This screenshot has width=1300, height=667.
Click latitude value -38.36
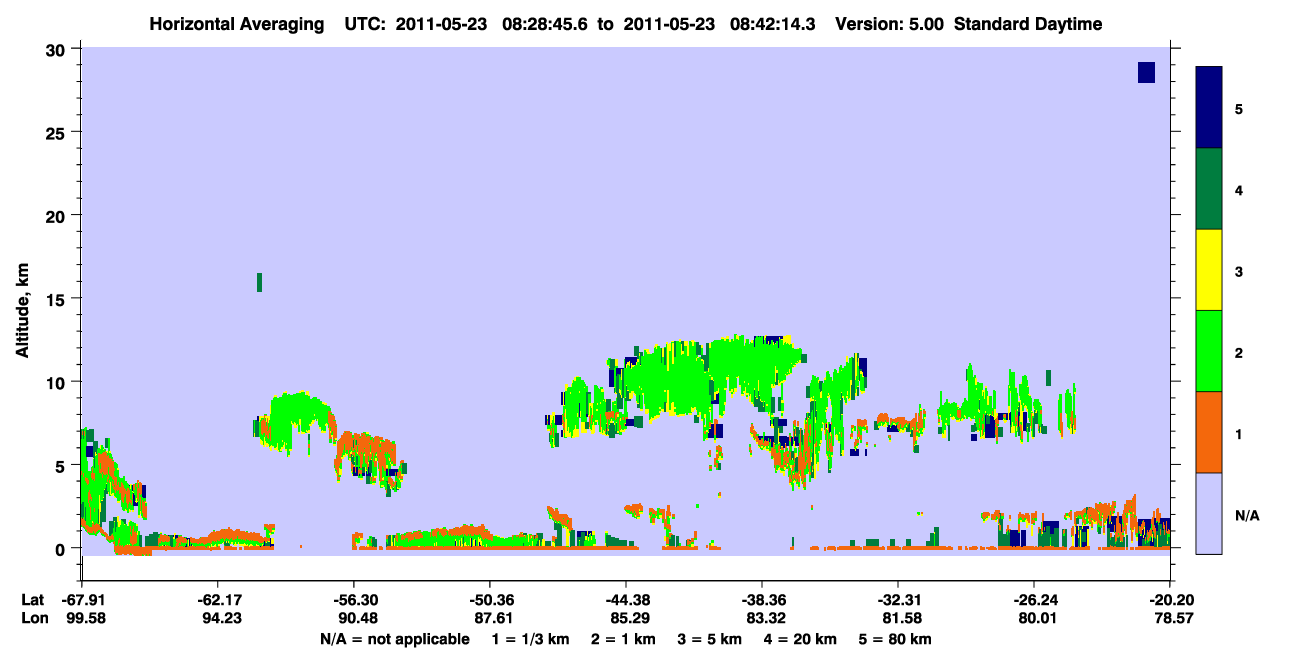tap(762, 600)
